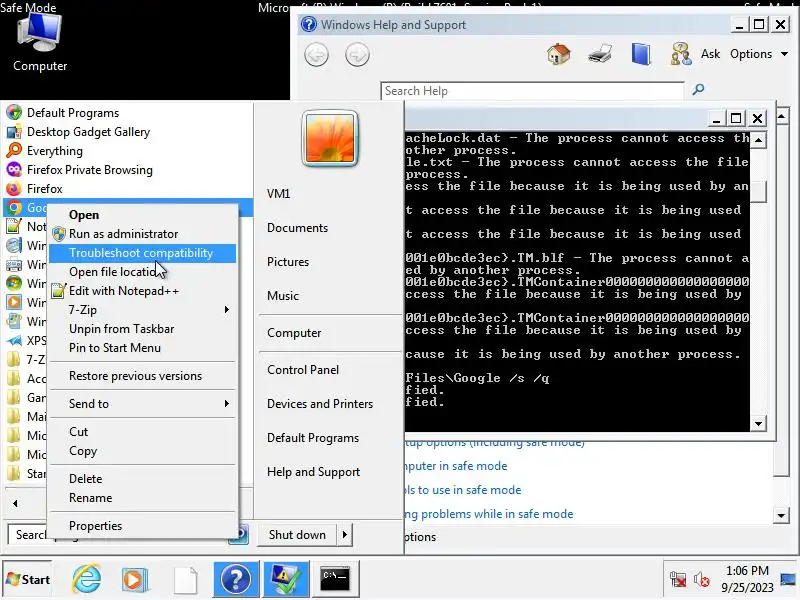
Task: Select Unpin from Taskbar
Action: click(143, 329)
